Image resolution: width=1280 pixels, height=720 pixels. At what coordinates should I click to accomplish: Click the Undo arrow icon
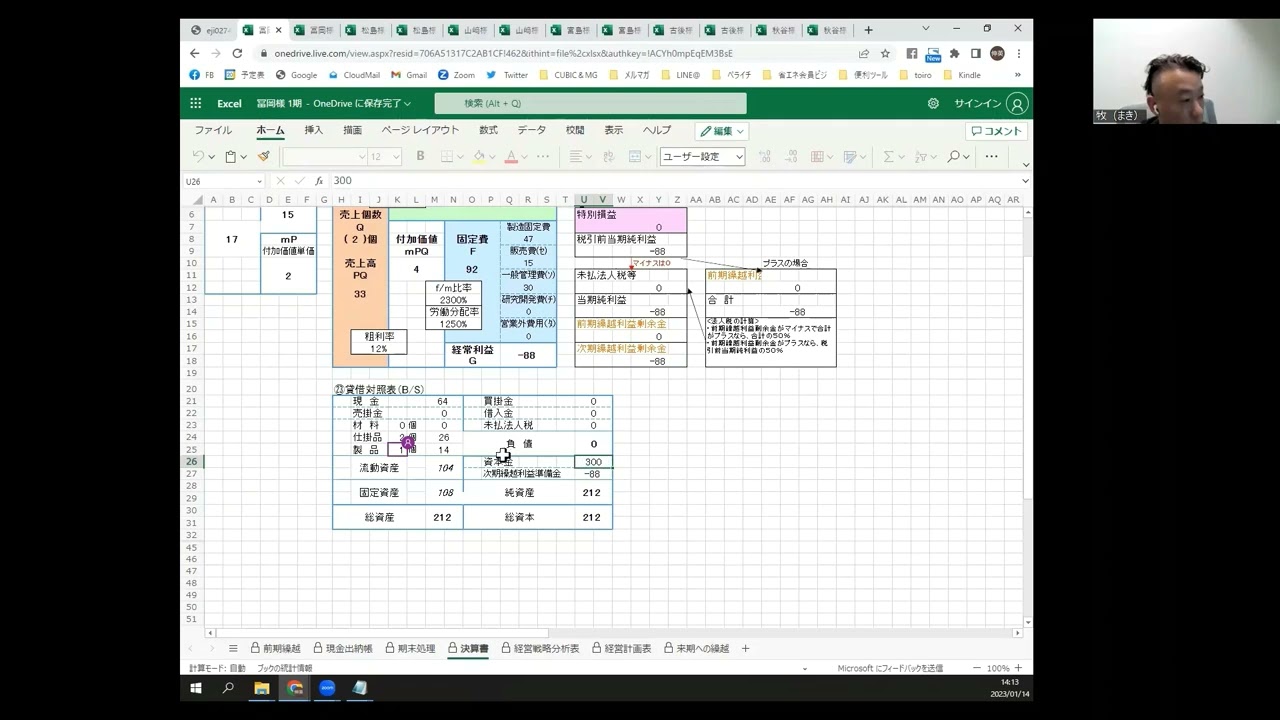coord(198,156)
